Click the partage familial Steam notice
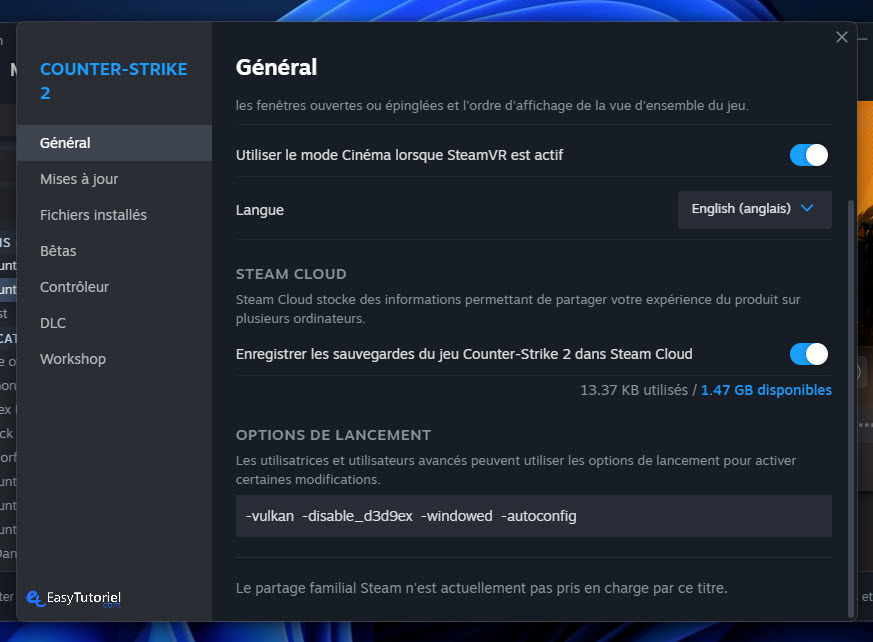Image resolution: width=873 pixels, height=642 pixels. (x=482, y=588)
